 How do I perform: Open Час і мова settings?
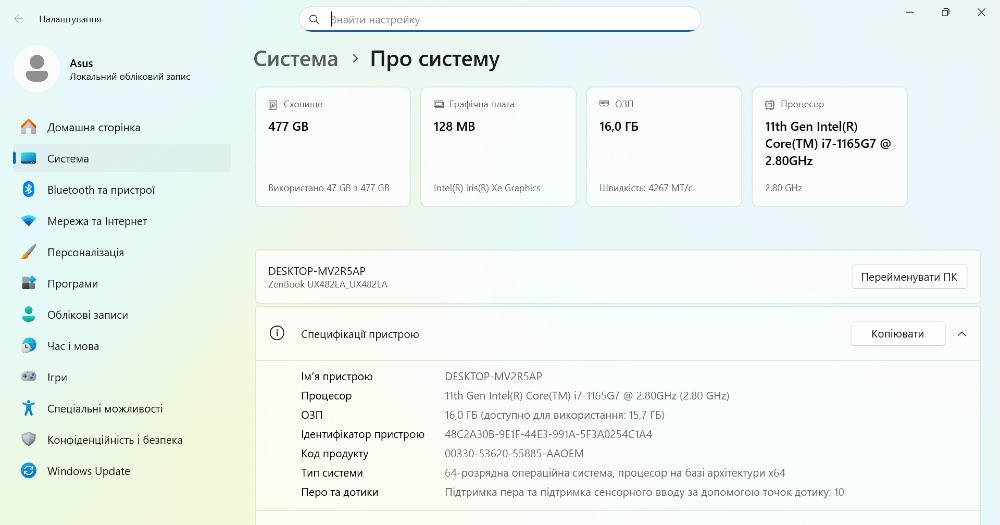[x=122, y=346]
